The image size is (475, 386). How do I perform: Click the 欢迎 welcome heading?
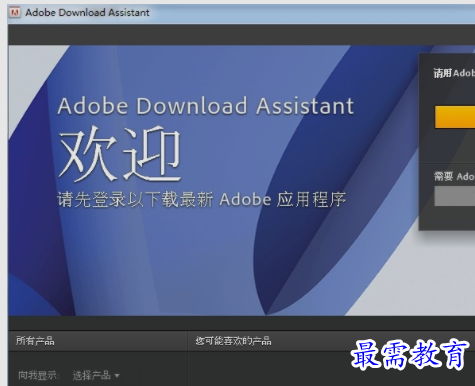(119, 153)
